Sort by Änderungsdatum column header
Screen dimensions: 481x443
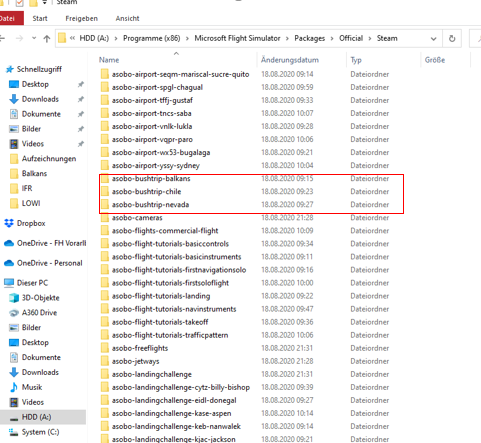pyautogui.click(x=290, y=60)
